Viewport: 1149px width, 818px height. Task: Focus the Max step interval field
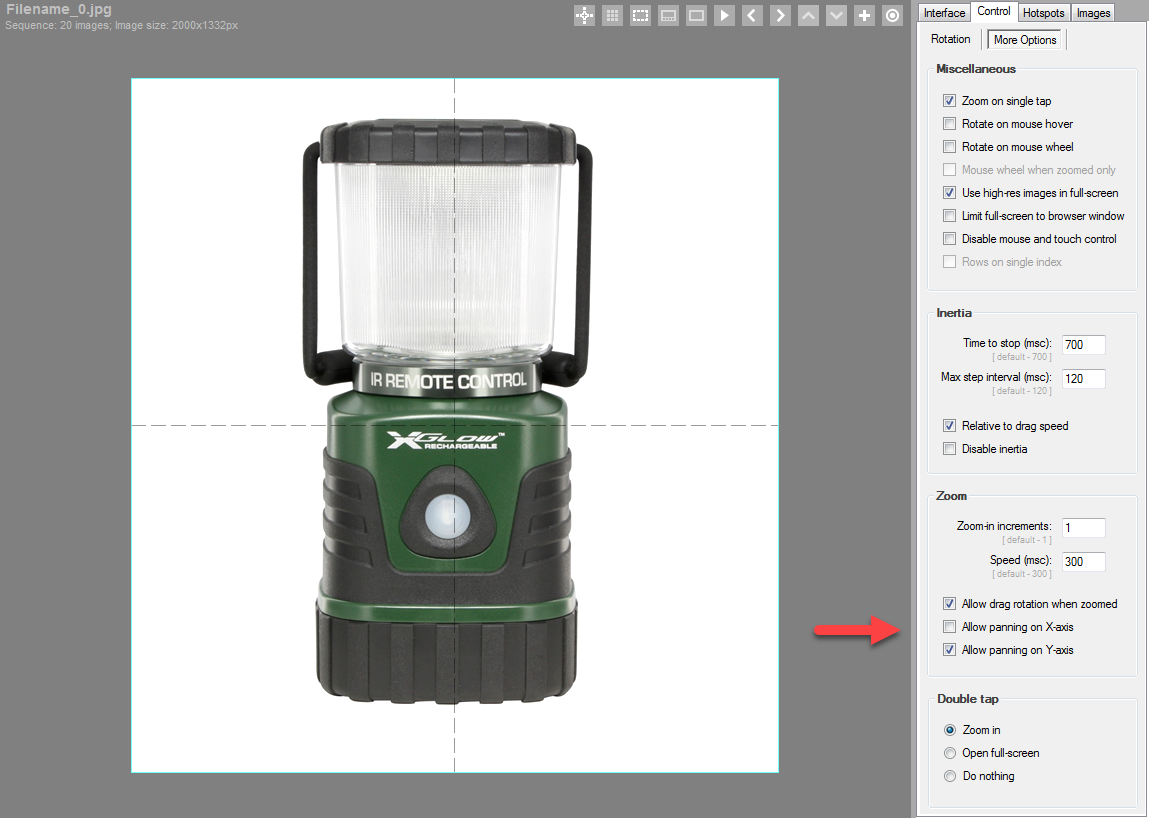[x=1084, y=378]
